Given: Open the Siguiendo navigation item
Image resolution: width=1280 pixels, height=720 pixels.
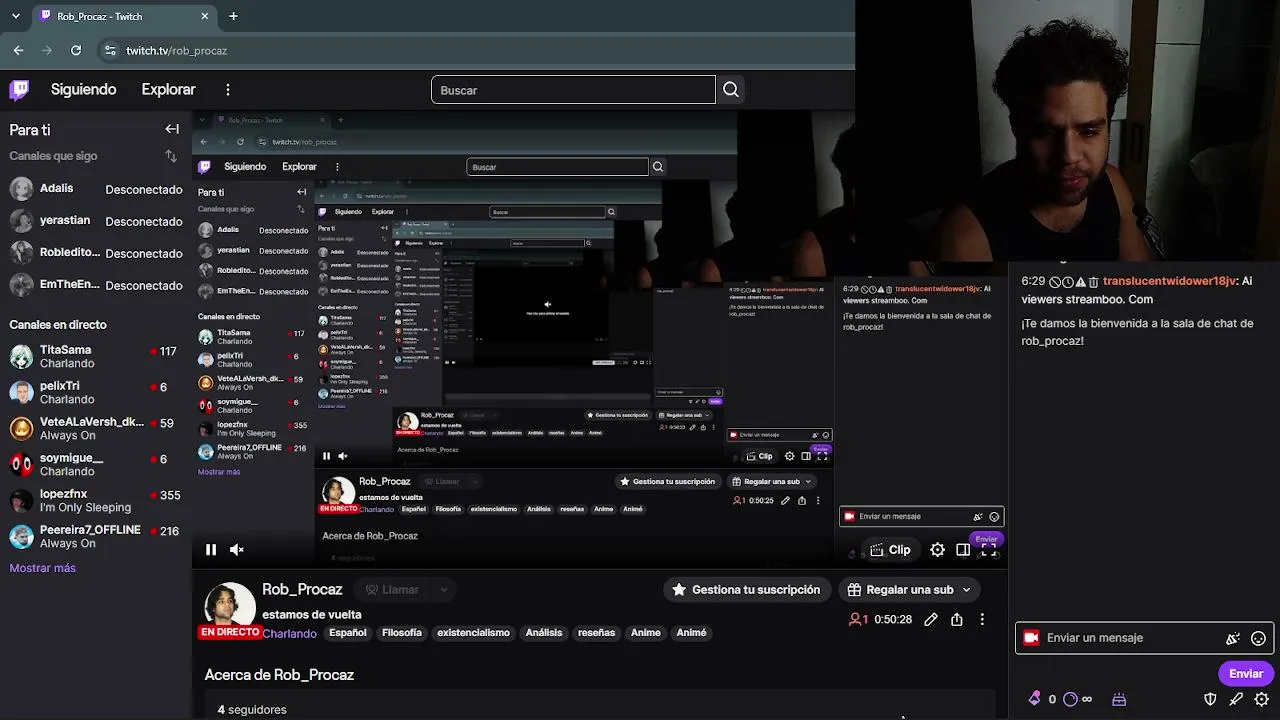Looking at the screenshot, I should tap(84, 90).
